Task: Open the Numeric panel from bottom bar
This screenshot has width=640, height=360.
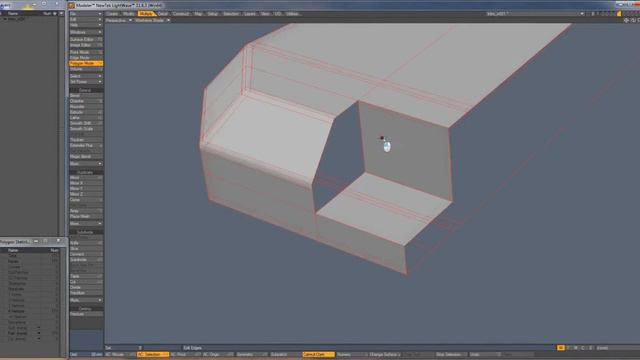Action: pyautogui.click(x=352, y=355)
